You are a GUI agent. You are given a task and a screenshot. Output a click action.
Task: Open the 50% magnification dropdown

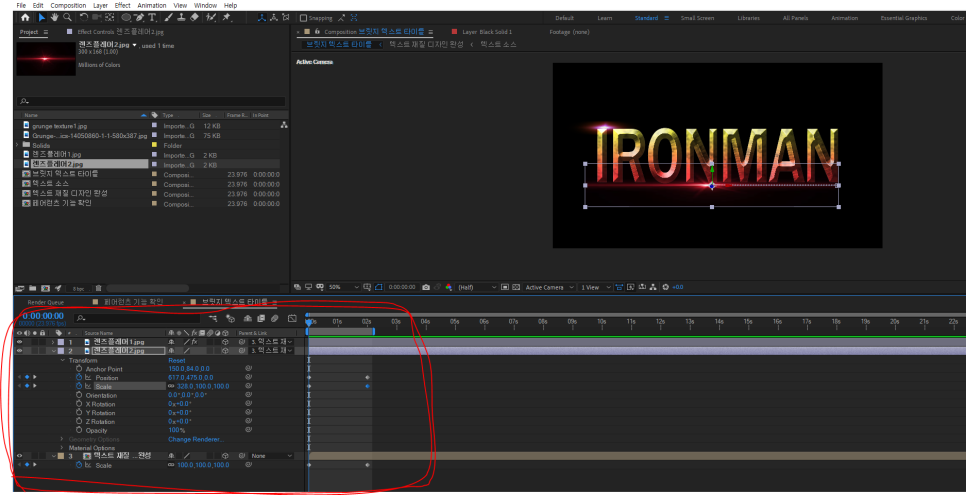(344, 287)
